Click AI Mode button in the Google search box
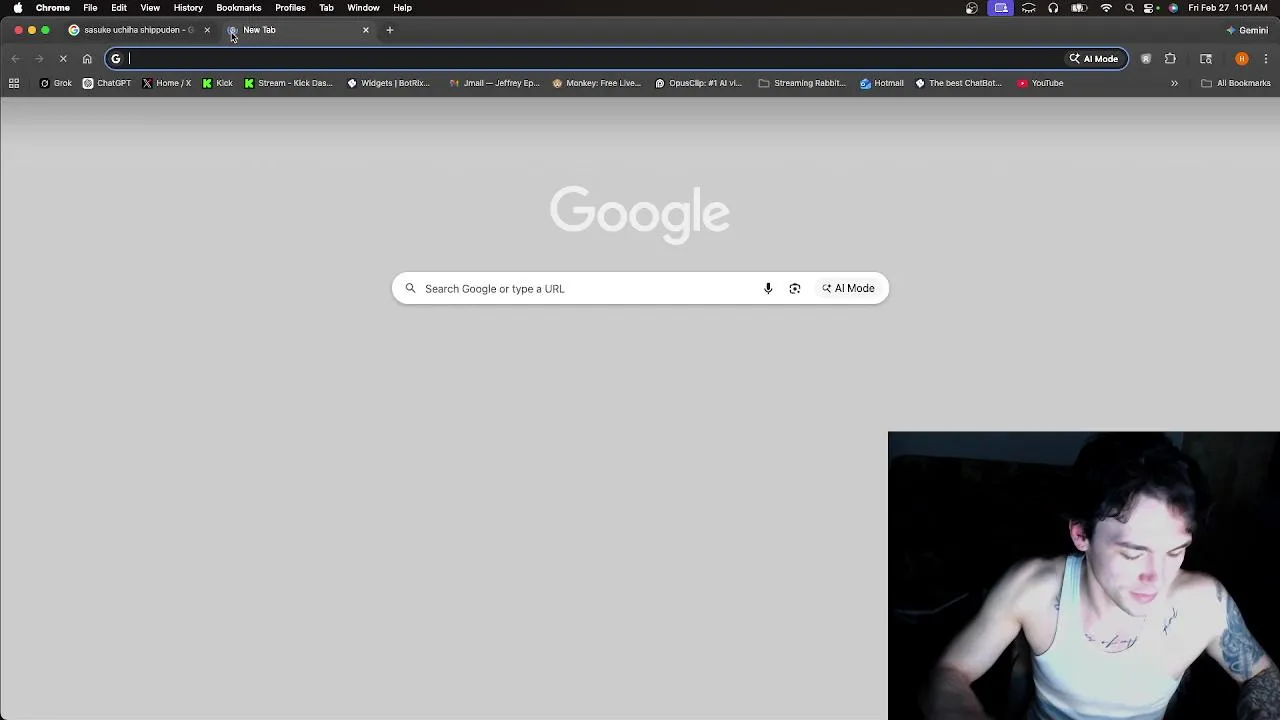The image size is (1280, 720). (x=848, y=288)
